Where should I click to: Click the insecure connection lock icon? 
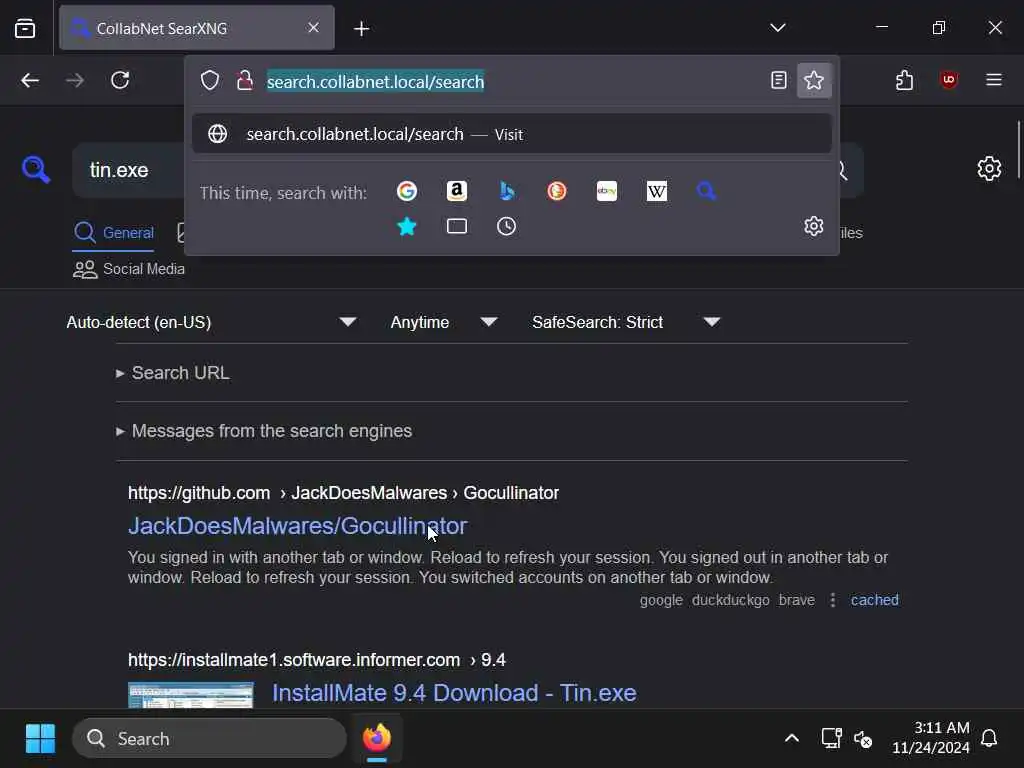tap(245, 80)
